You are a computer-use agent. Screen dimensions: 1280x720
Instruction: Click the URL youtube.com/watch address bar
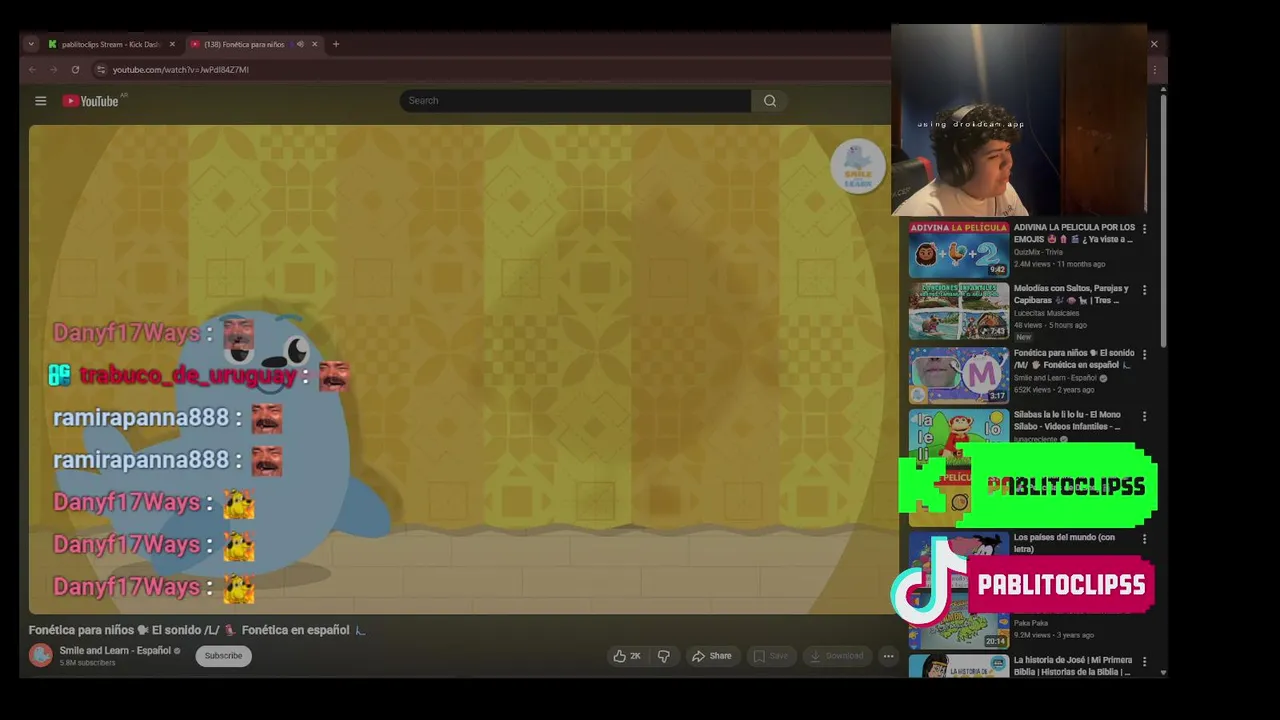coord(180,70)
